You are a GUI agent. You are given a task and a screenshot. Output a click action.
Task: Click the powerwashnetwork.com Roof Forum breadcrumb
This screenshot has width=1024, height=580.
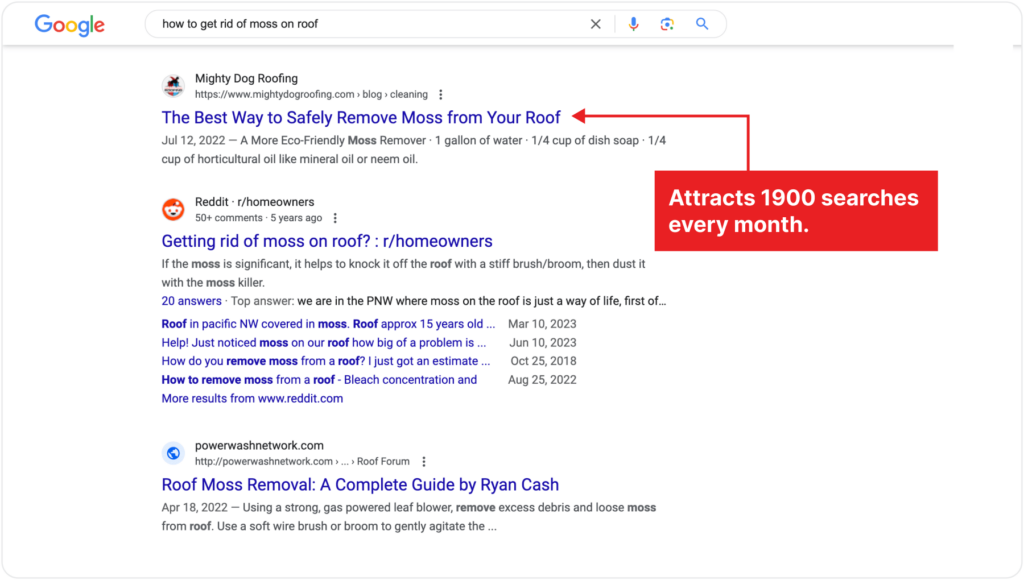302,462
